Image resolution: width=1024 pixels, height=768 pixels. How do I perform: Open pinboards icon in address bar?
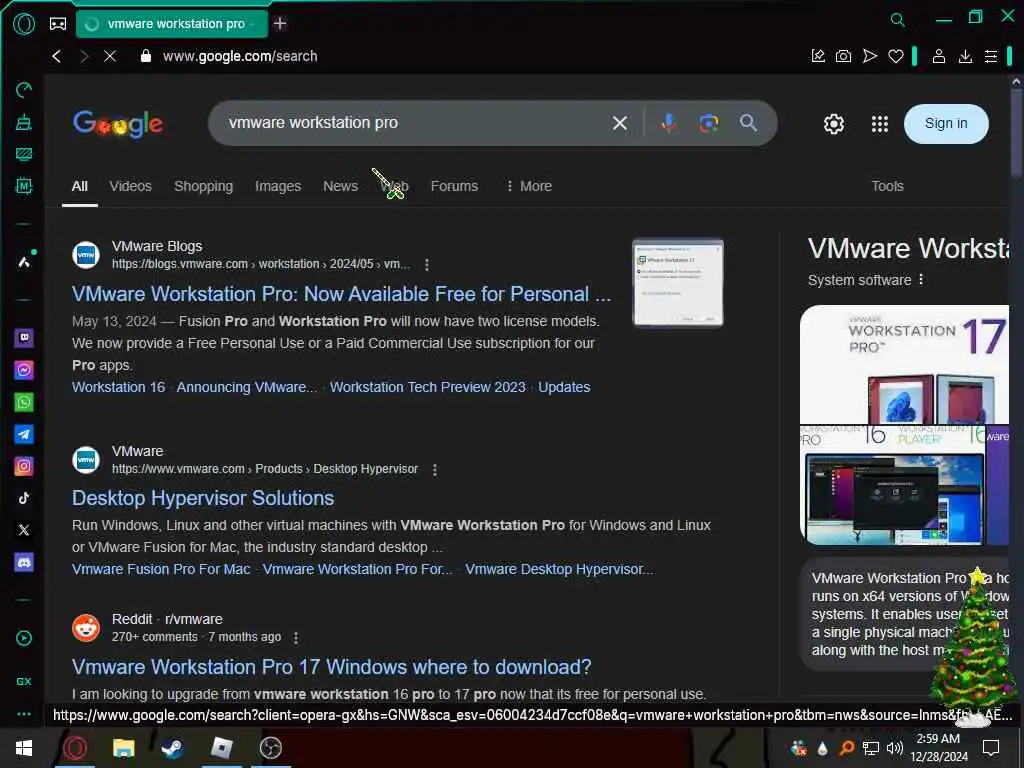point(818,56)
